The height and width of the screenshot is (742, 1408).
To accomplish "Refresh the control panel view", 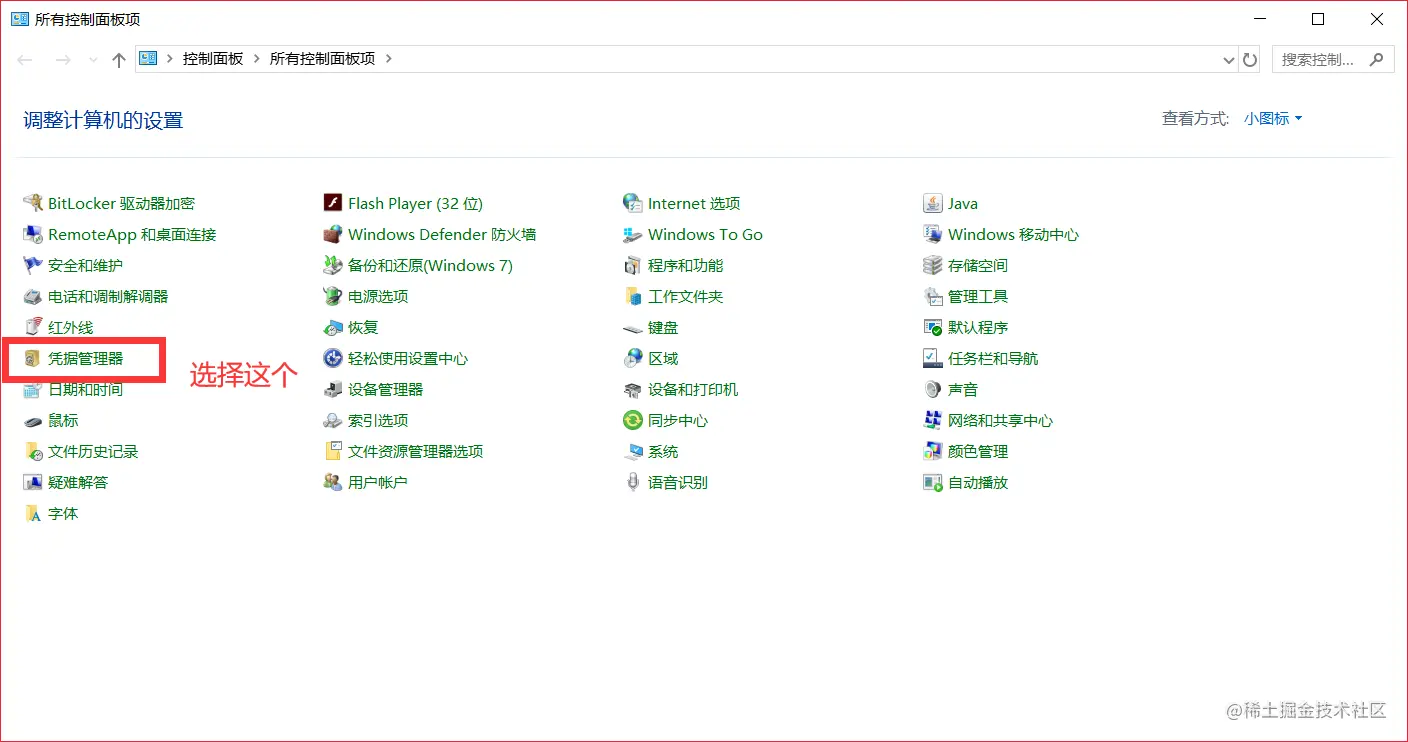I will pos(1250,60).
